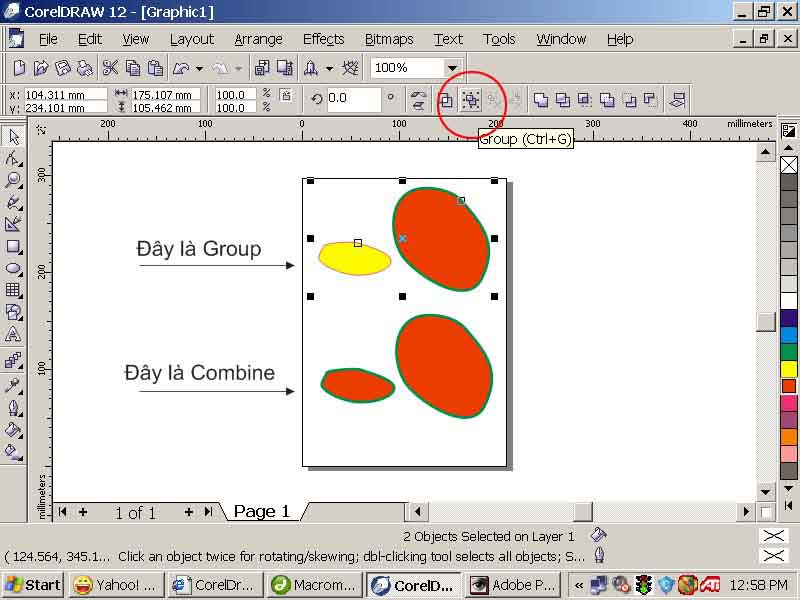Select the Pick tool in the toolbox
The width and height of the screenshot is (800, 600).
point(13,137)
